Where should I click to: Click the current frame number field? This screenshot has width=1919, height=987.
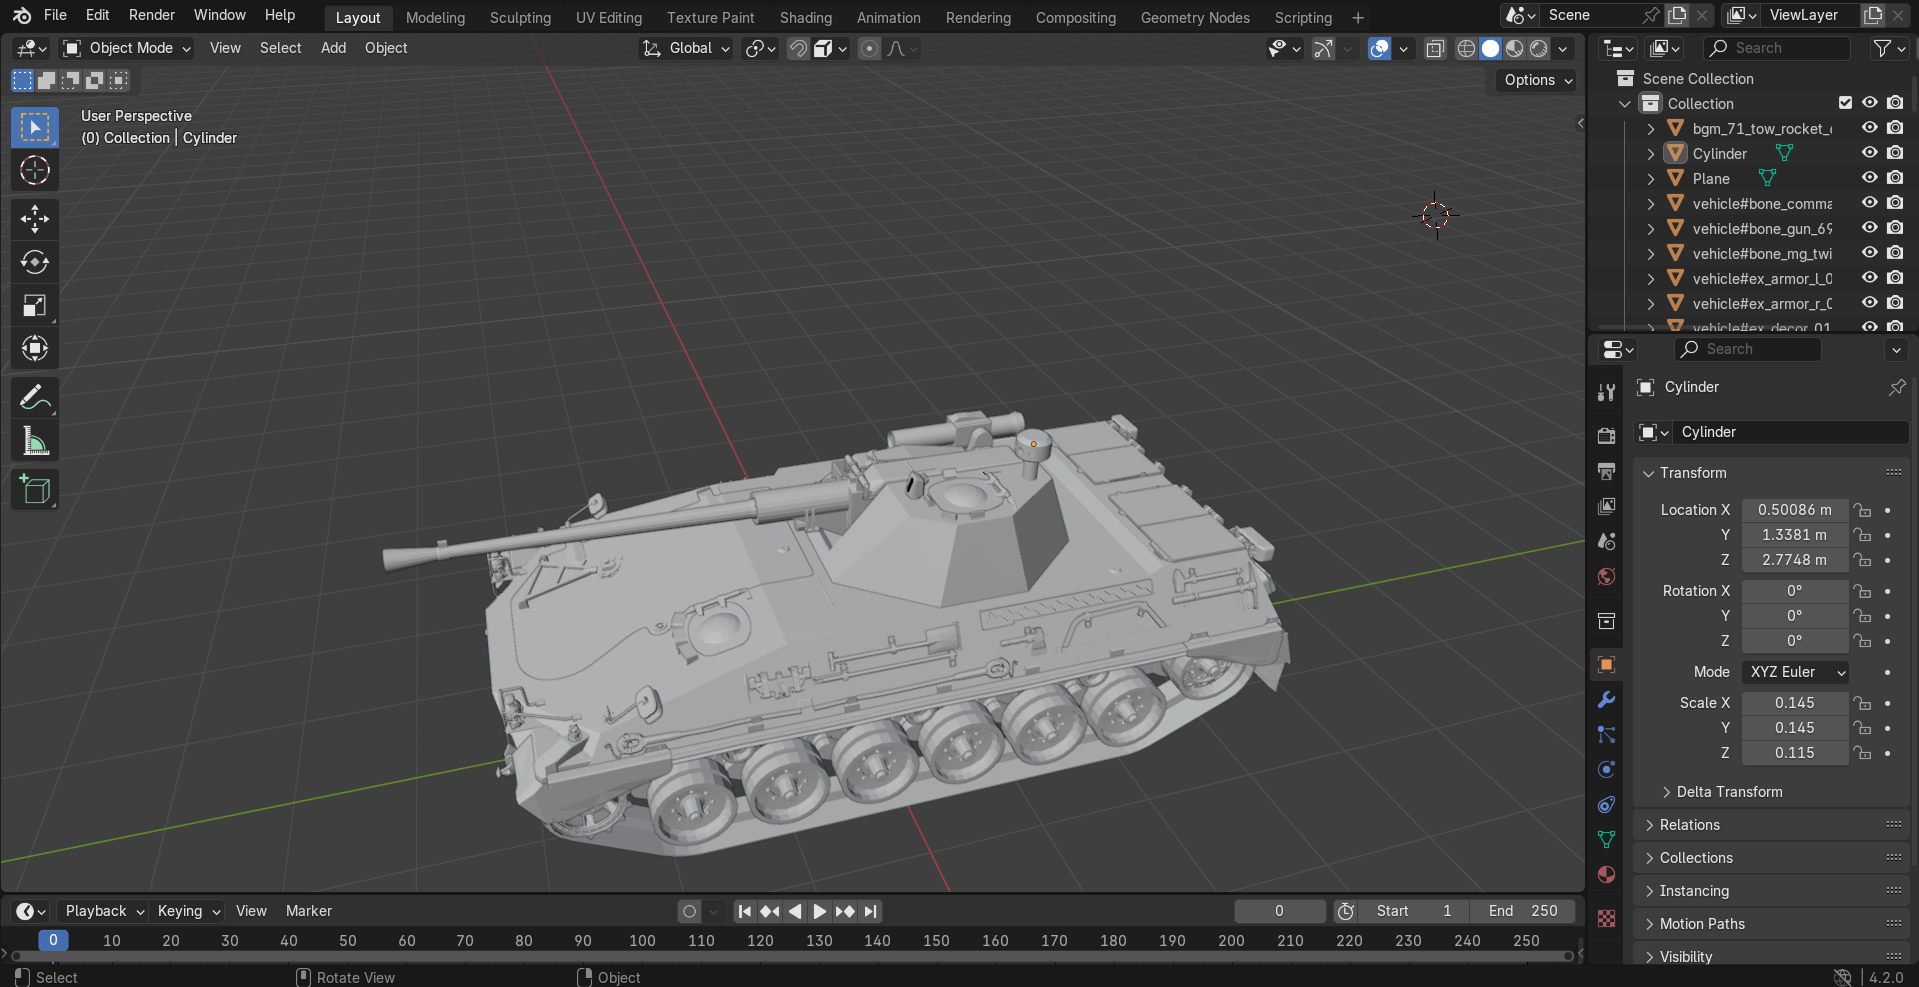point(1279,911)
